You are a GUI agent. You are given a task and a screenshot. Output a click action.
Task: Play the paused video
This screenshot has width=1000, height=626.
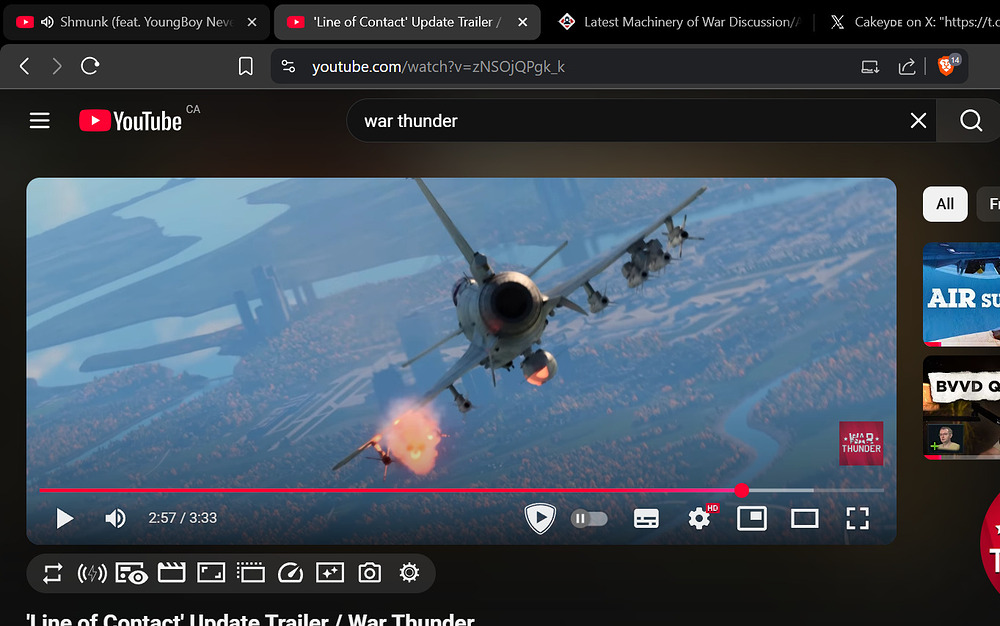click(65, 518)
